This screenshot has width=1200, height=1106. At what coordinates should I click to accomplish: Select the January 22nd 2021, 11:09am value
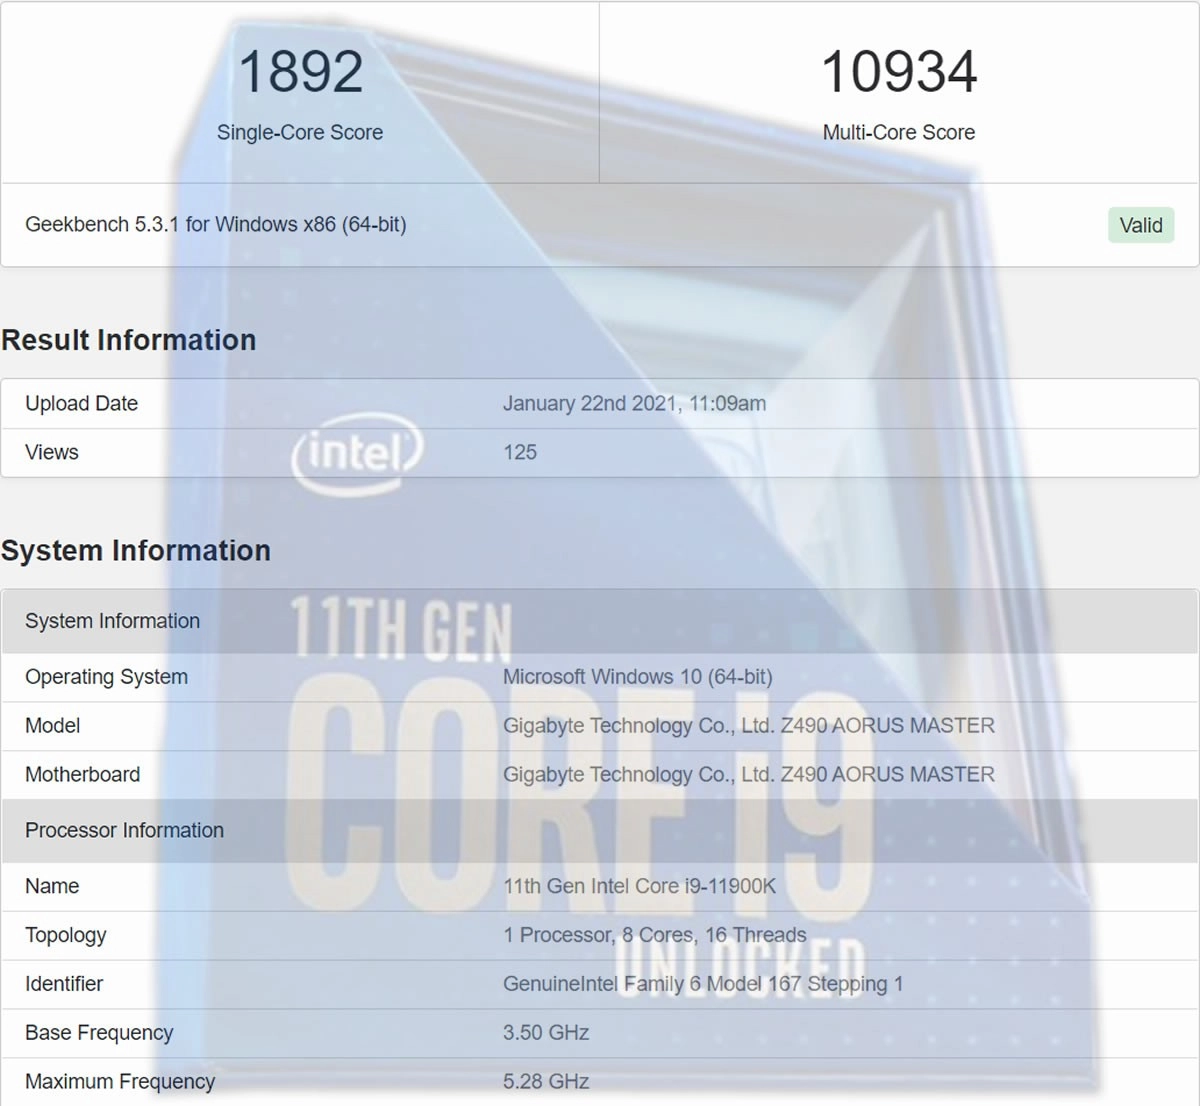coord(634,403)
